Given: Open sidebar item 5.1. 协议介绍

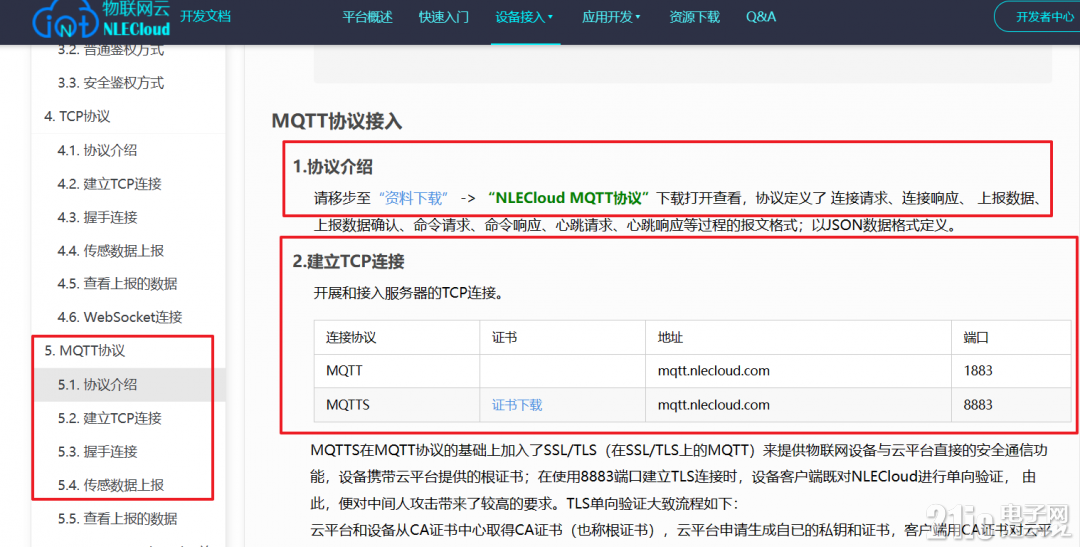Looking at the screenshot, I should [x=97, y=384].
